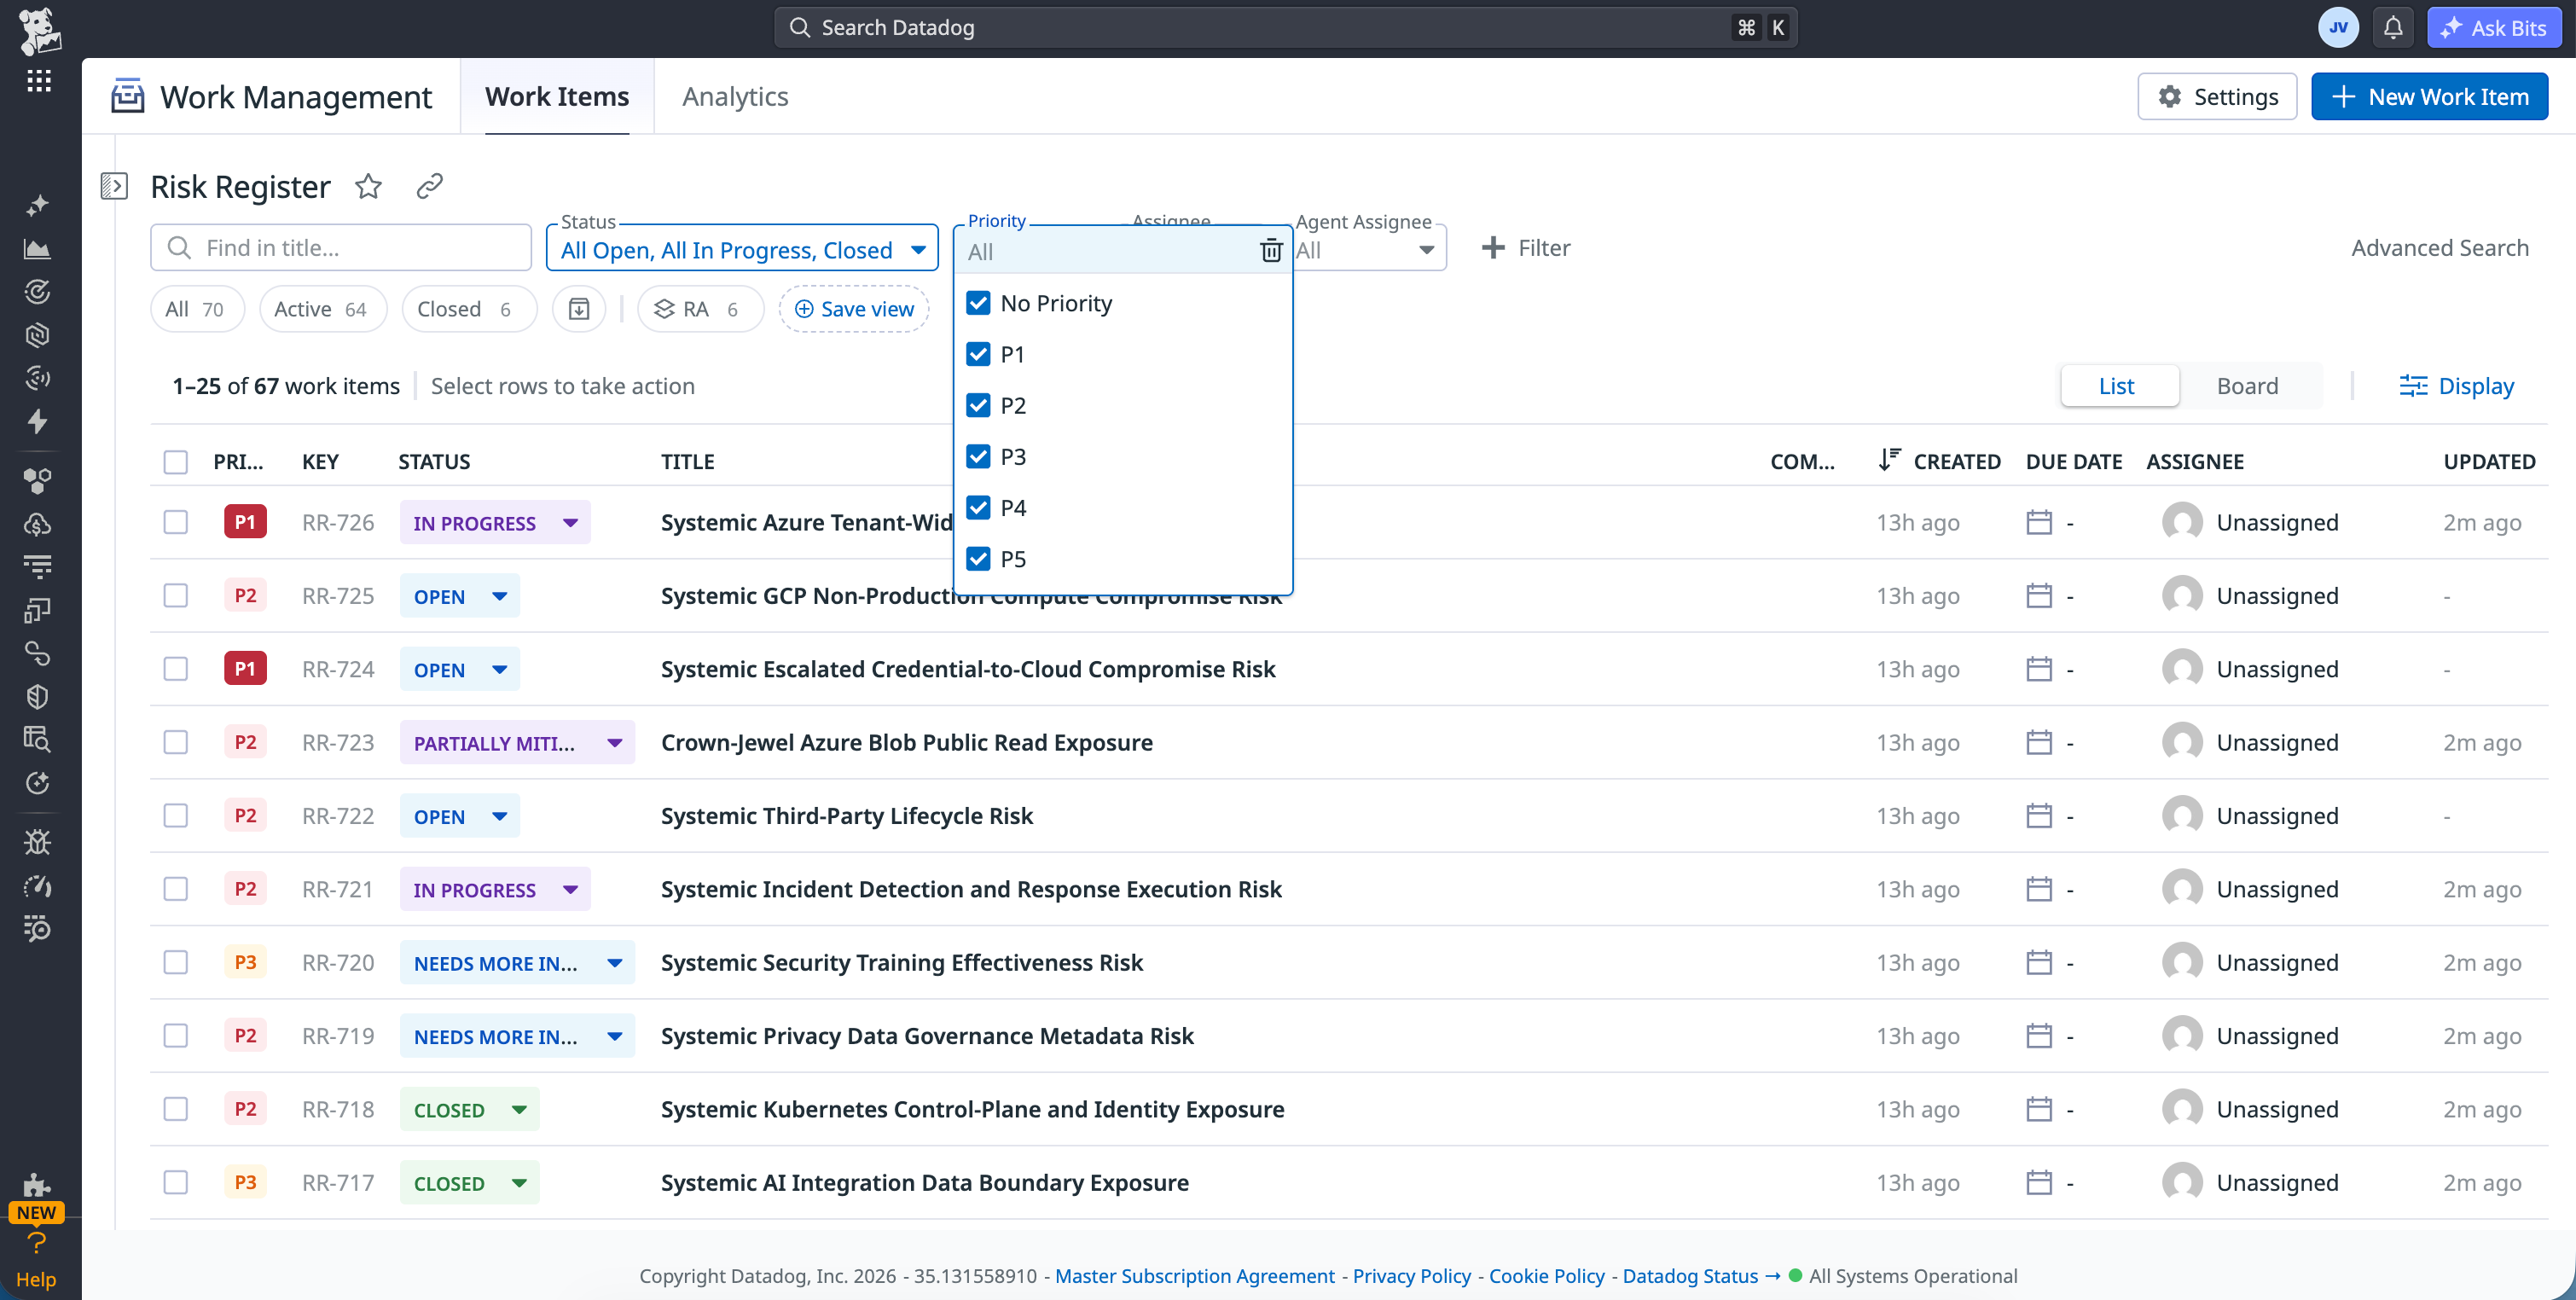Select the row checkbox for RR-719

coord(176,1035)
